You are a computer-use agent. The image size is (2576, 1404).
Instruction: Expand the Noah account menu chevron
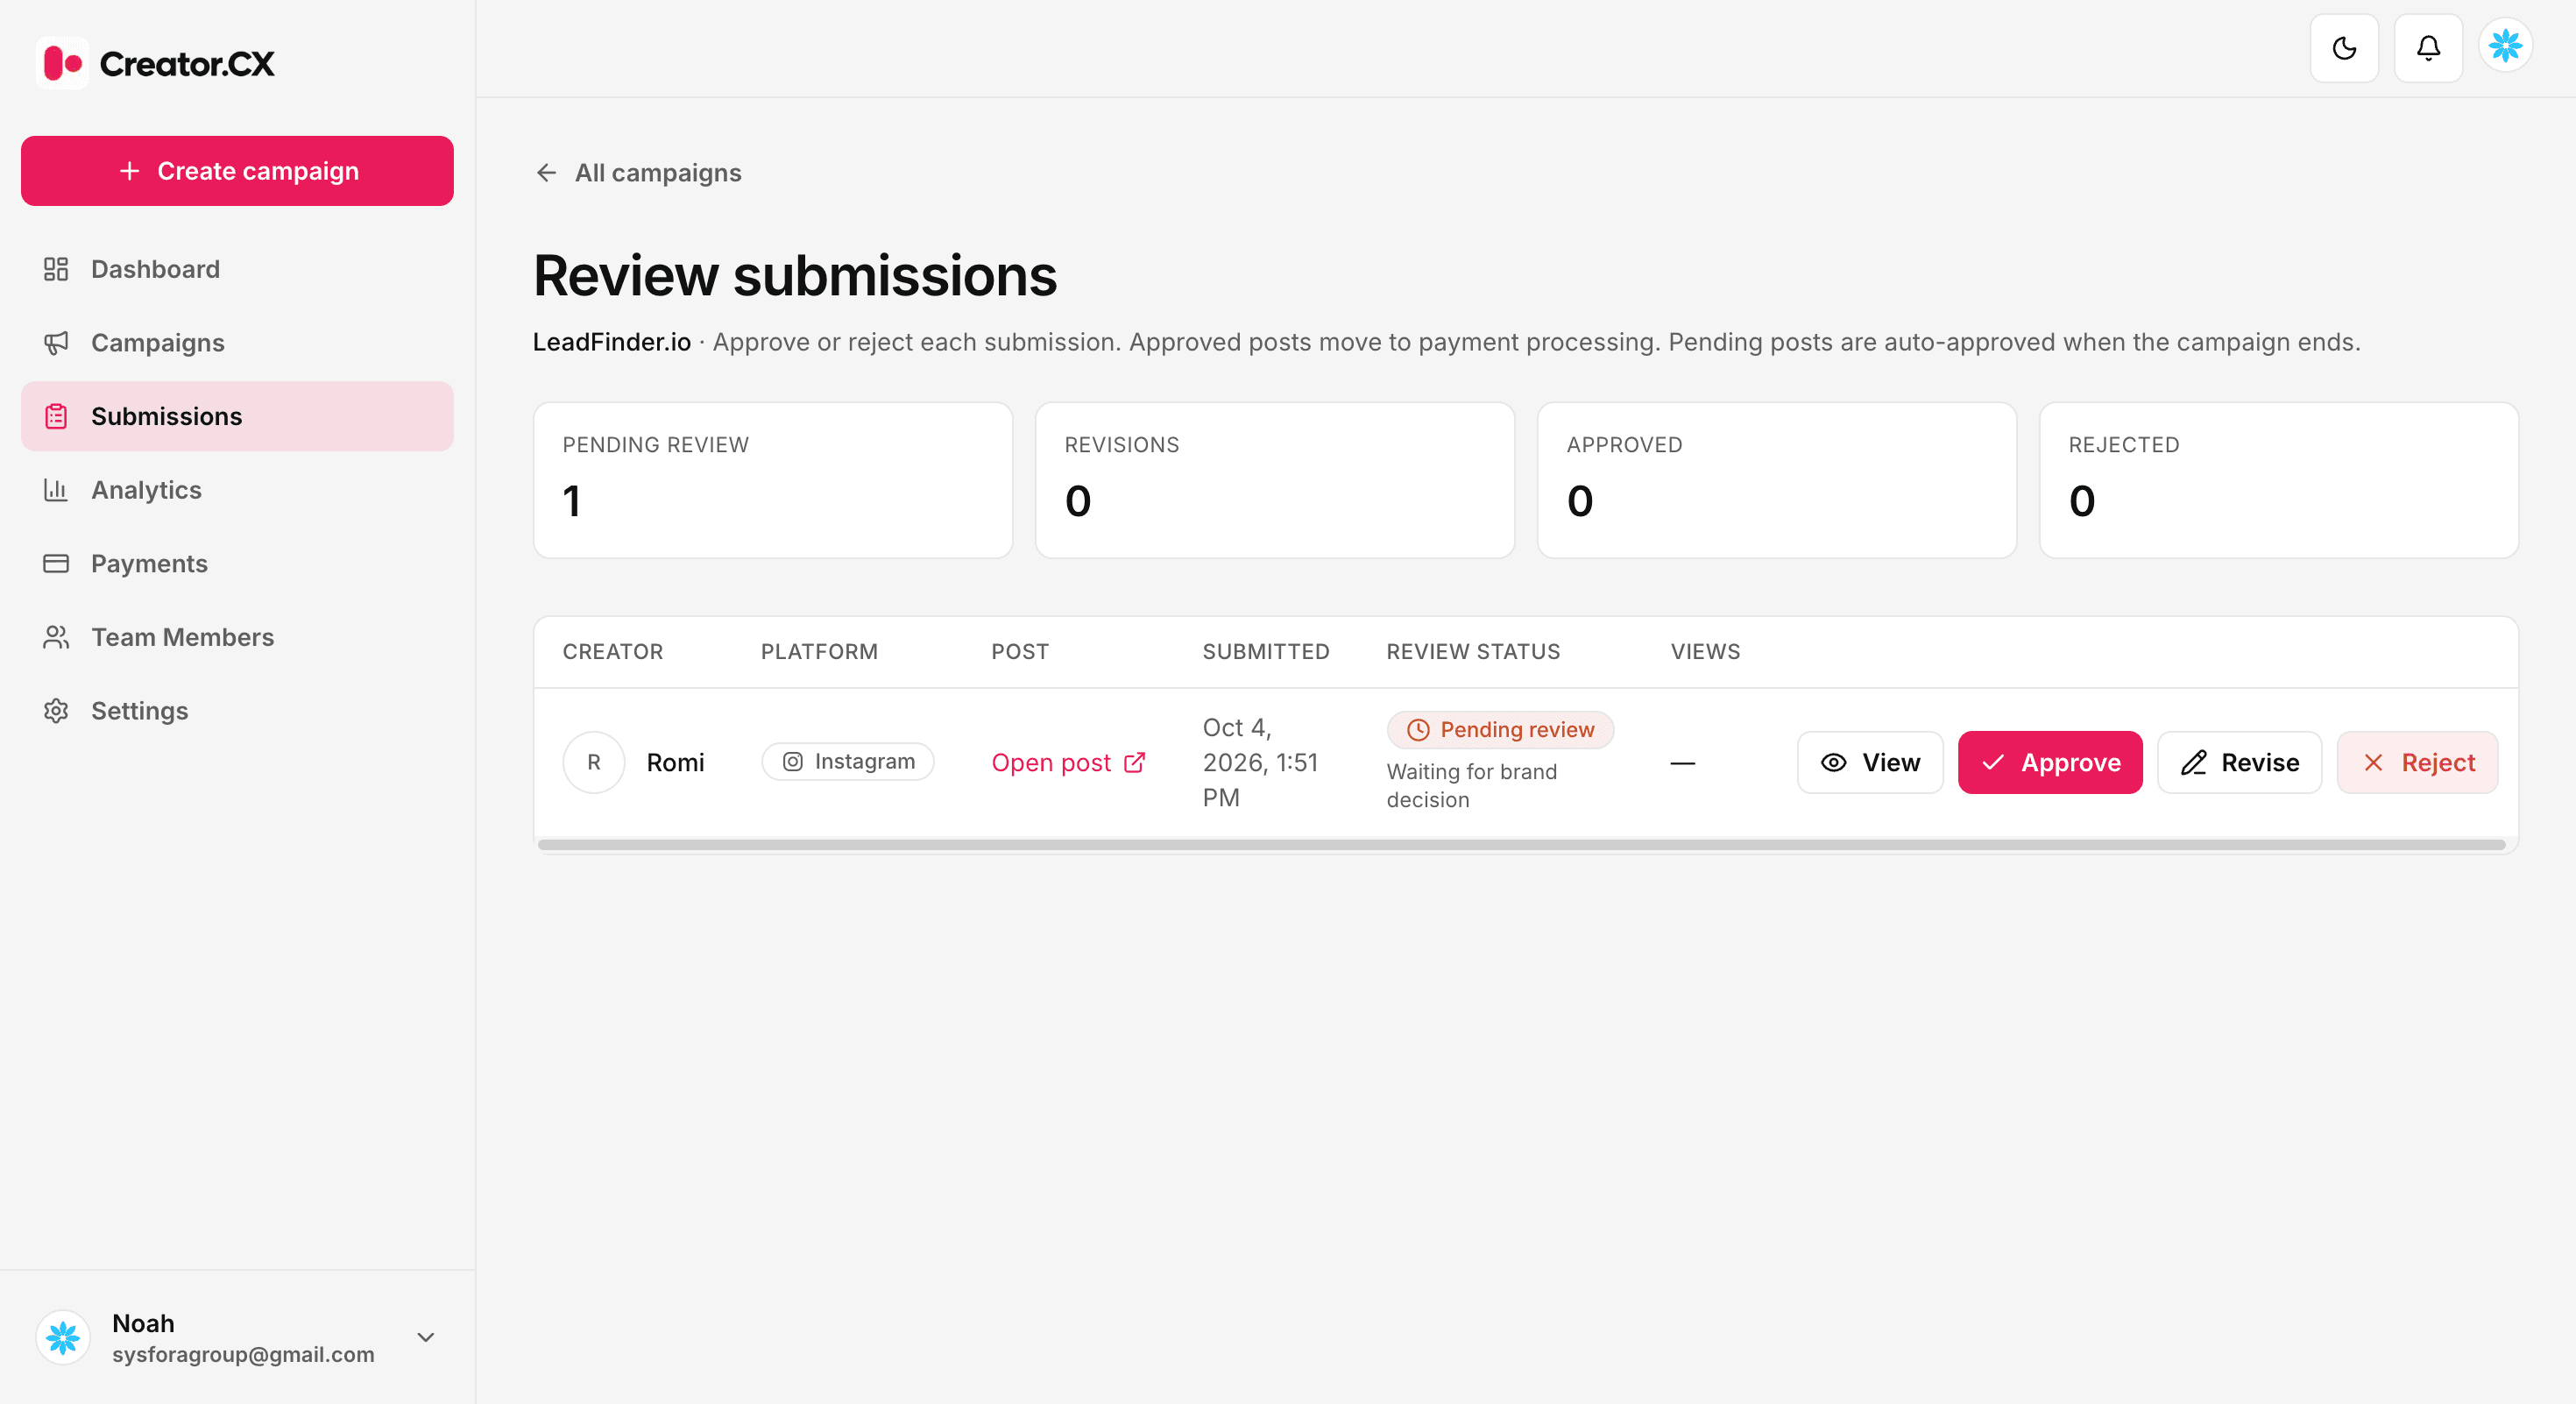point(425,1338)
